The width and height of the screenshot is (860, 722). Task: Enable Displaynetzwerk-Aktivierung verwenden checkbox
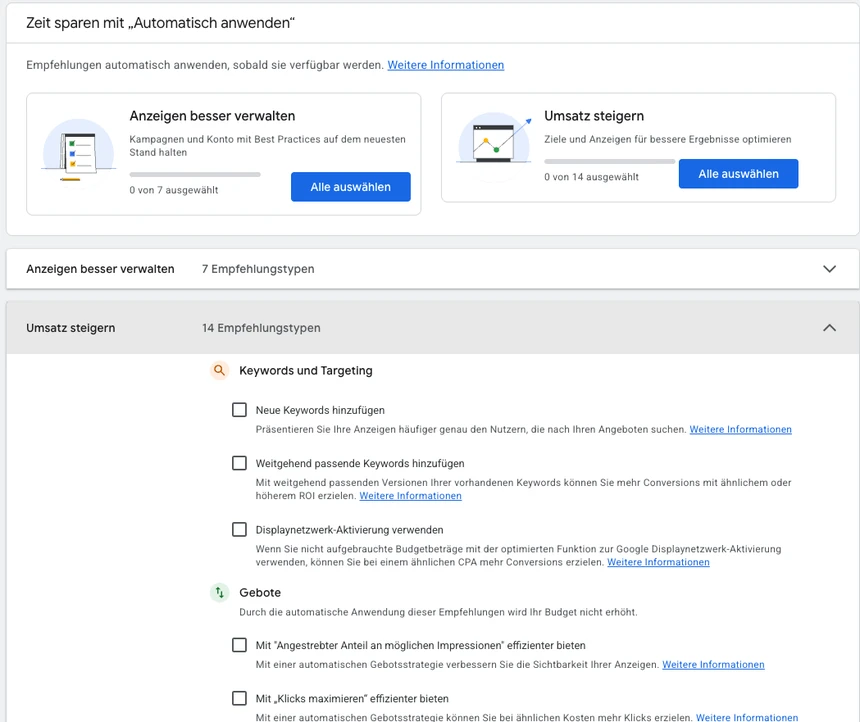coord(239,529)
